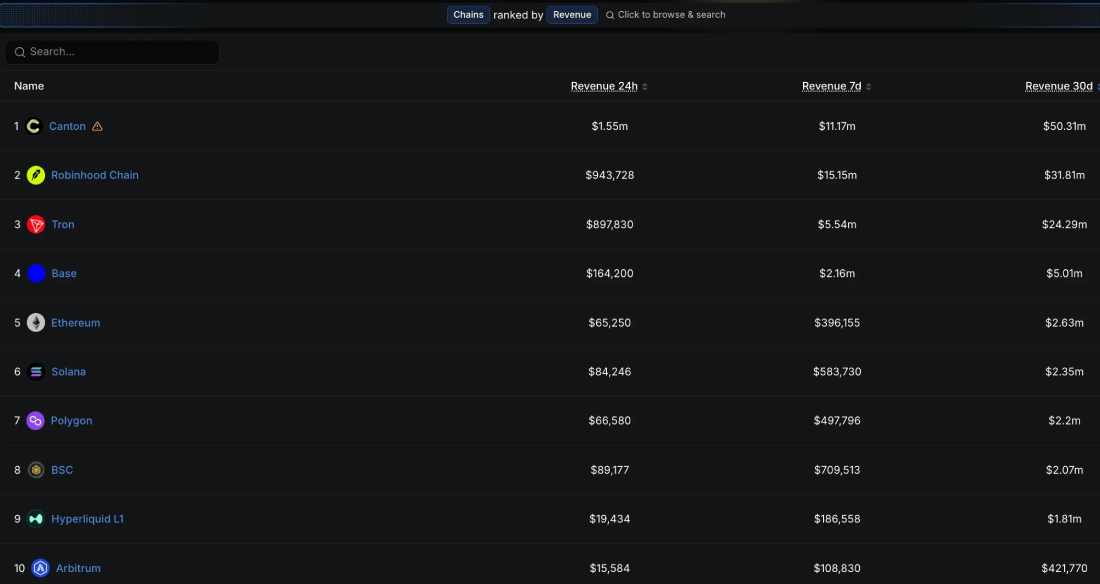Open the Polygon chain link
1100x584 pixels.
click(x=72, y=421)
